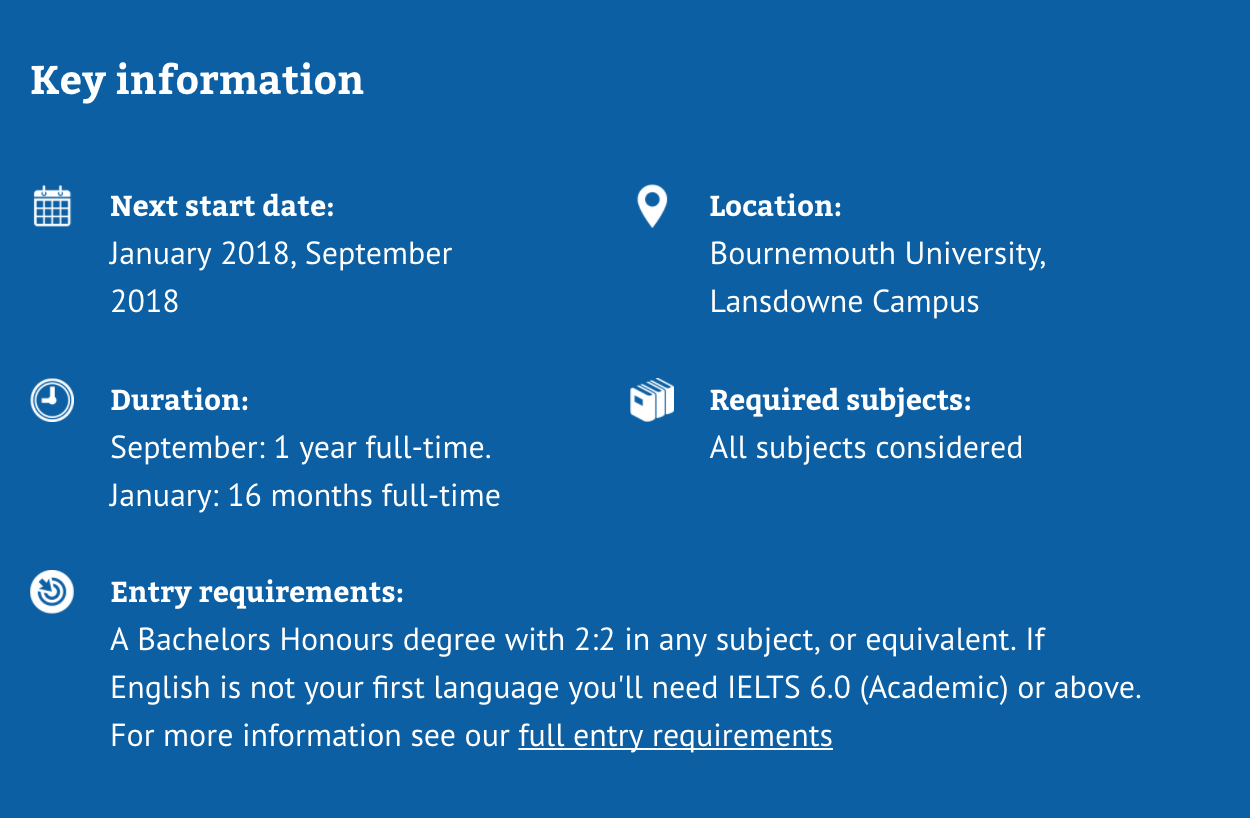Click the Required subjects label

click(x=840, y=400)
